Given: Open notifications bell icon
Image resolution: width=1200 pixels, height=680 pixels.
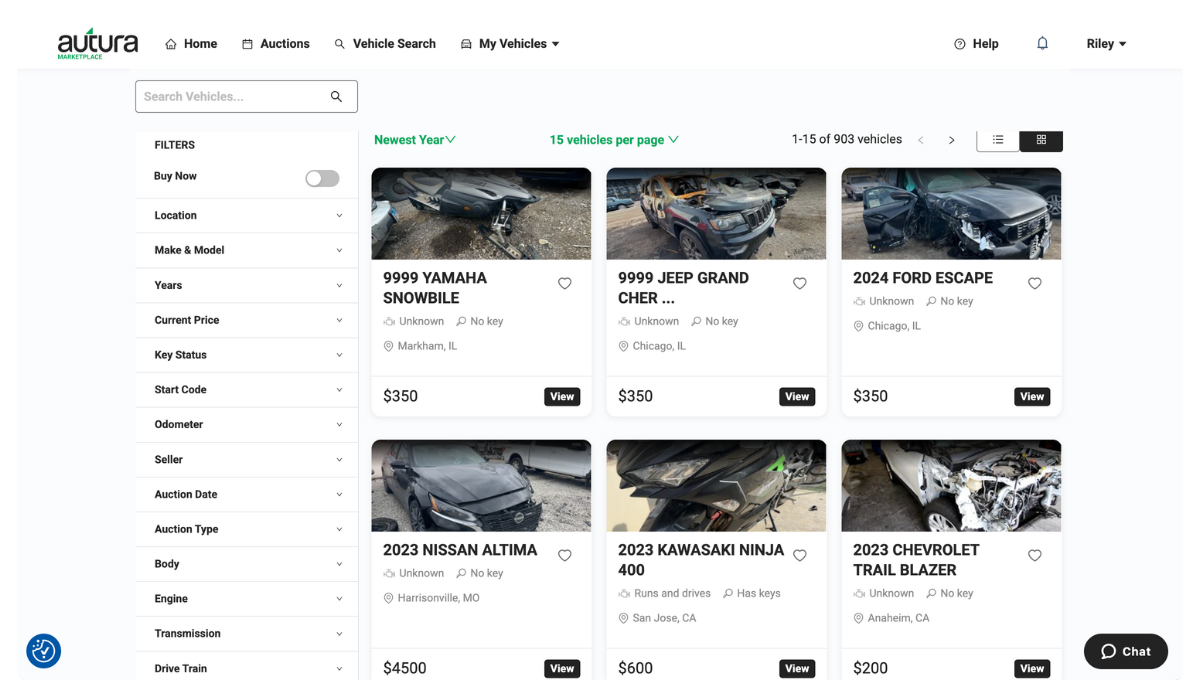Looking at the screenshot, I should click(x=1042, y=43).
